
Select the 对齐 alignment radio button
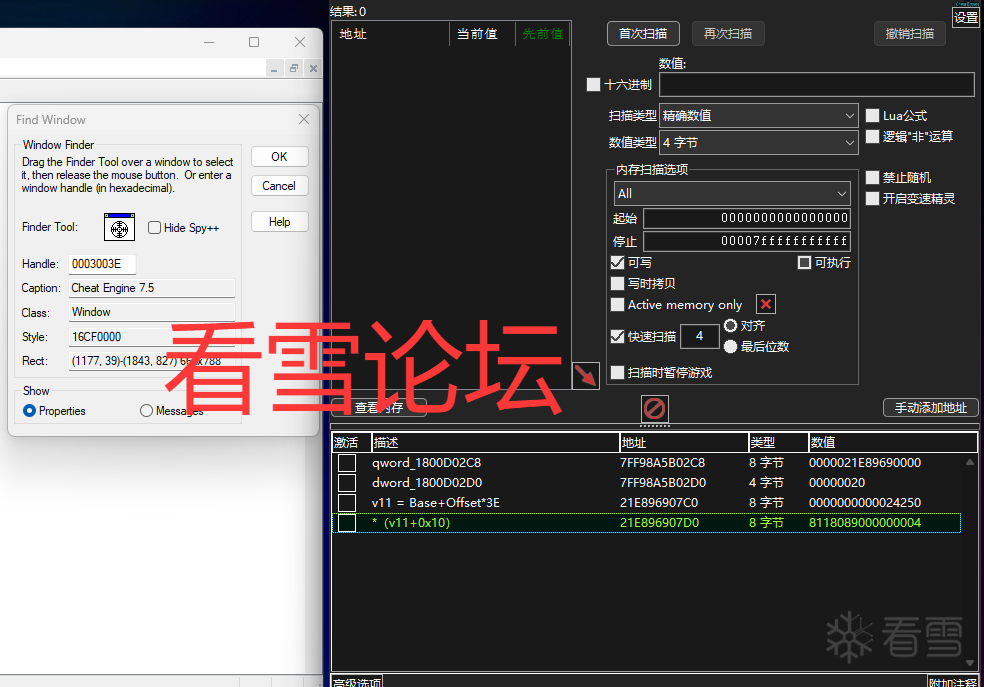pyautogui.click(x=730, y=326)
